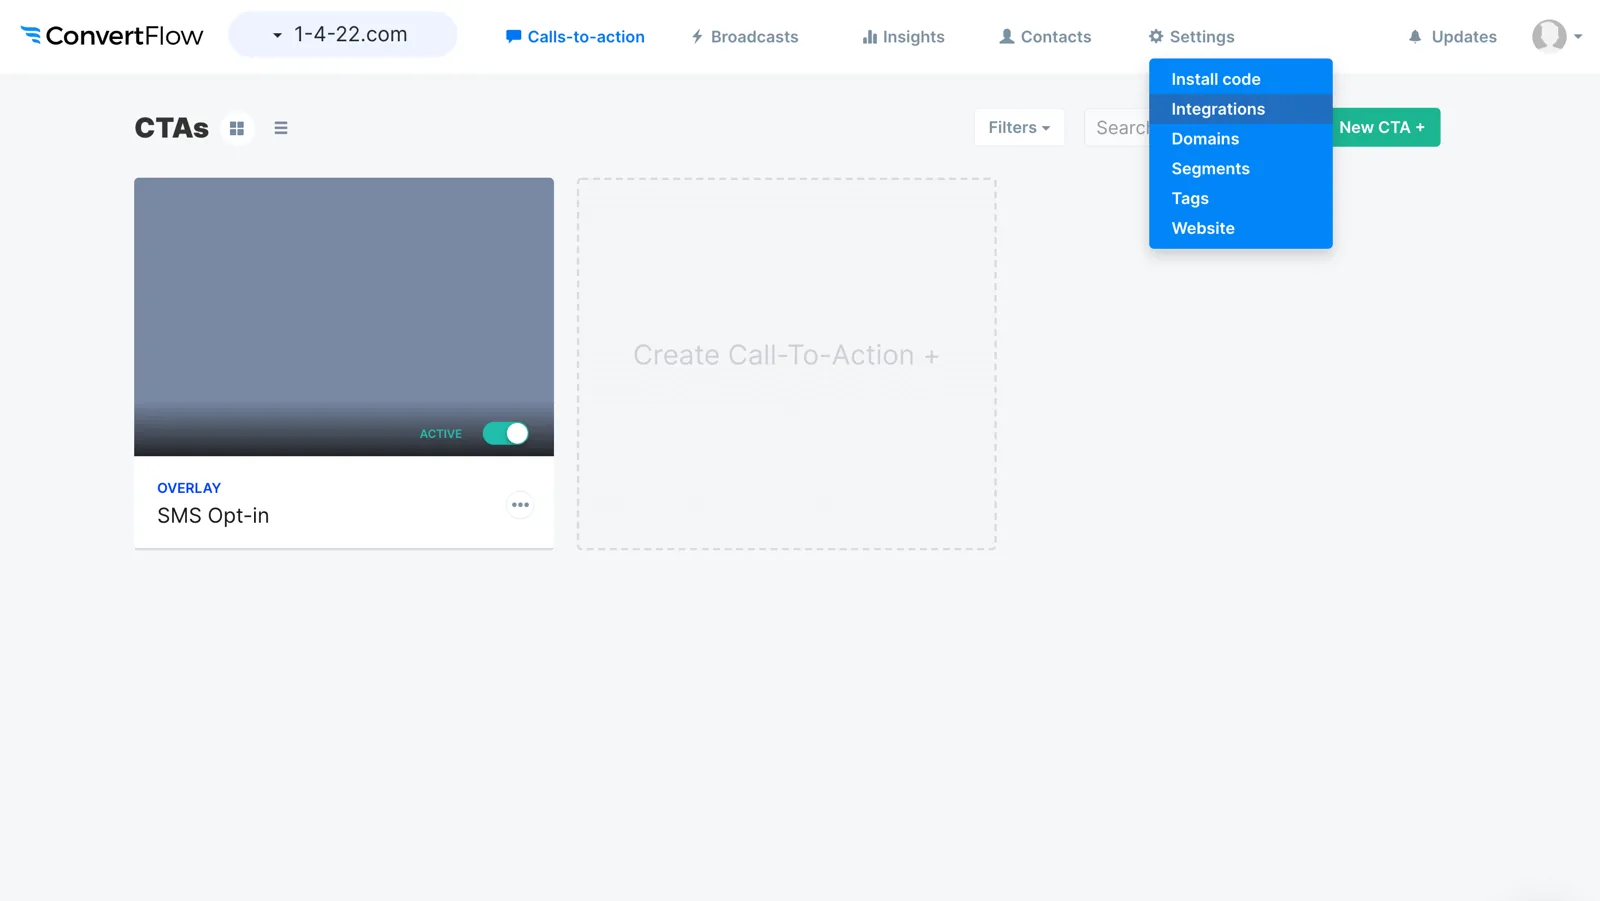Viewport: 1600px width, 901px height.
Task: Expand the Filters dropdown
Action: coord(1019,127)
